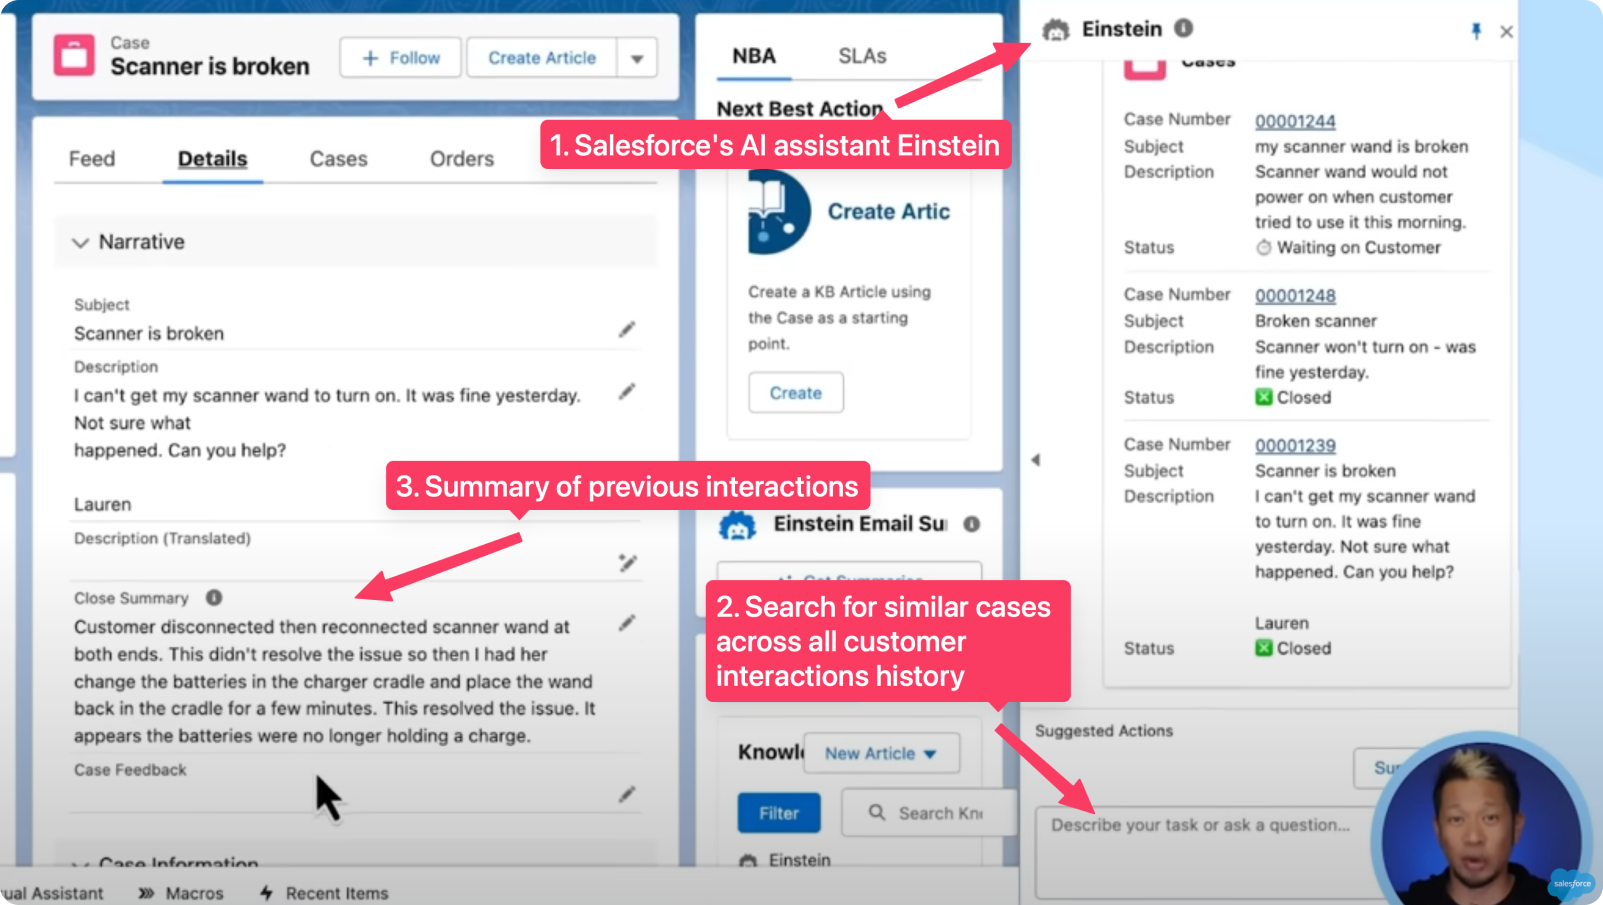Click the Einstein panel info icon

(x=1183, y=28)
